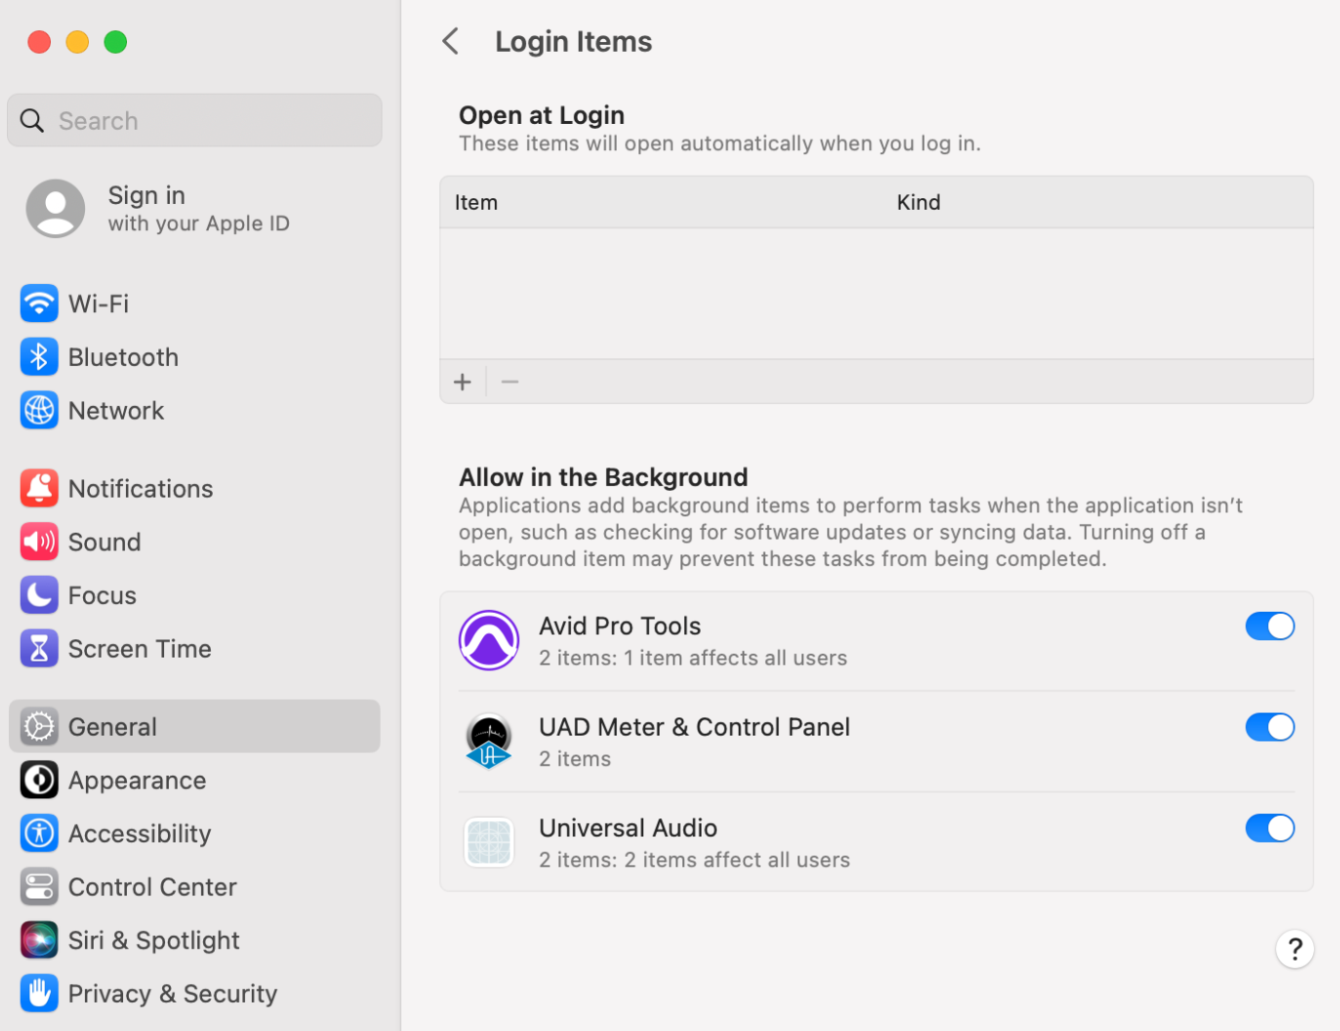Switch off Universal Audio background toggle

pyautogui.click(x=1270, y=828)
